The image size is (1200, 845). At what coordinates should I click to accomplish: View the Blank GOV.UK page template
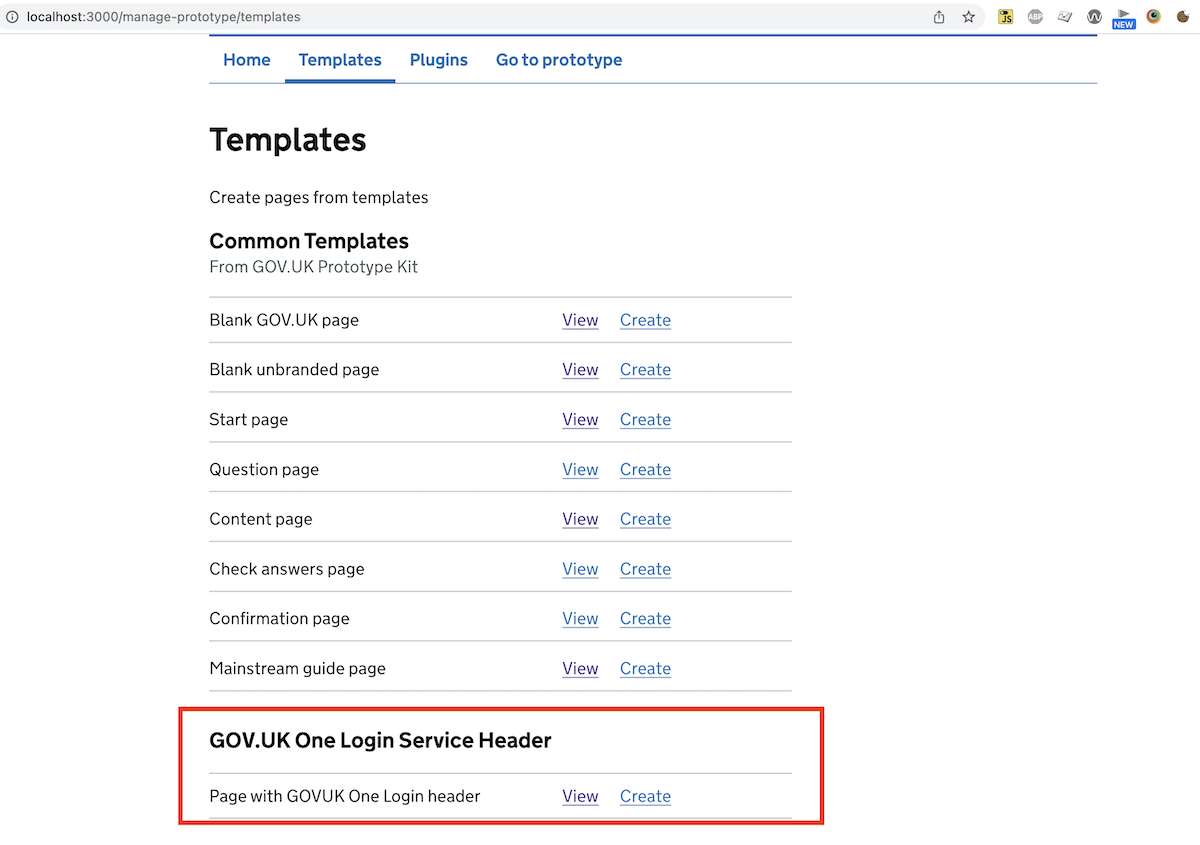(580, 320)
